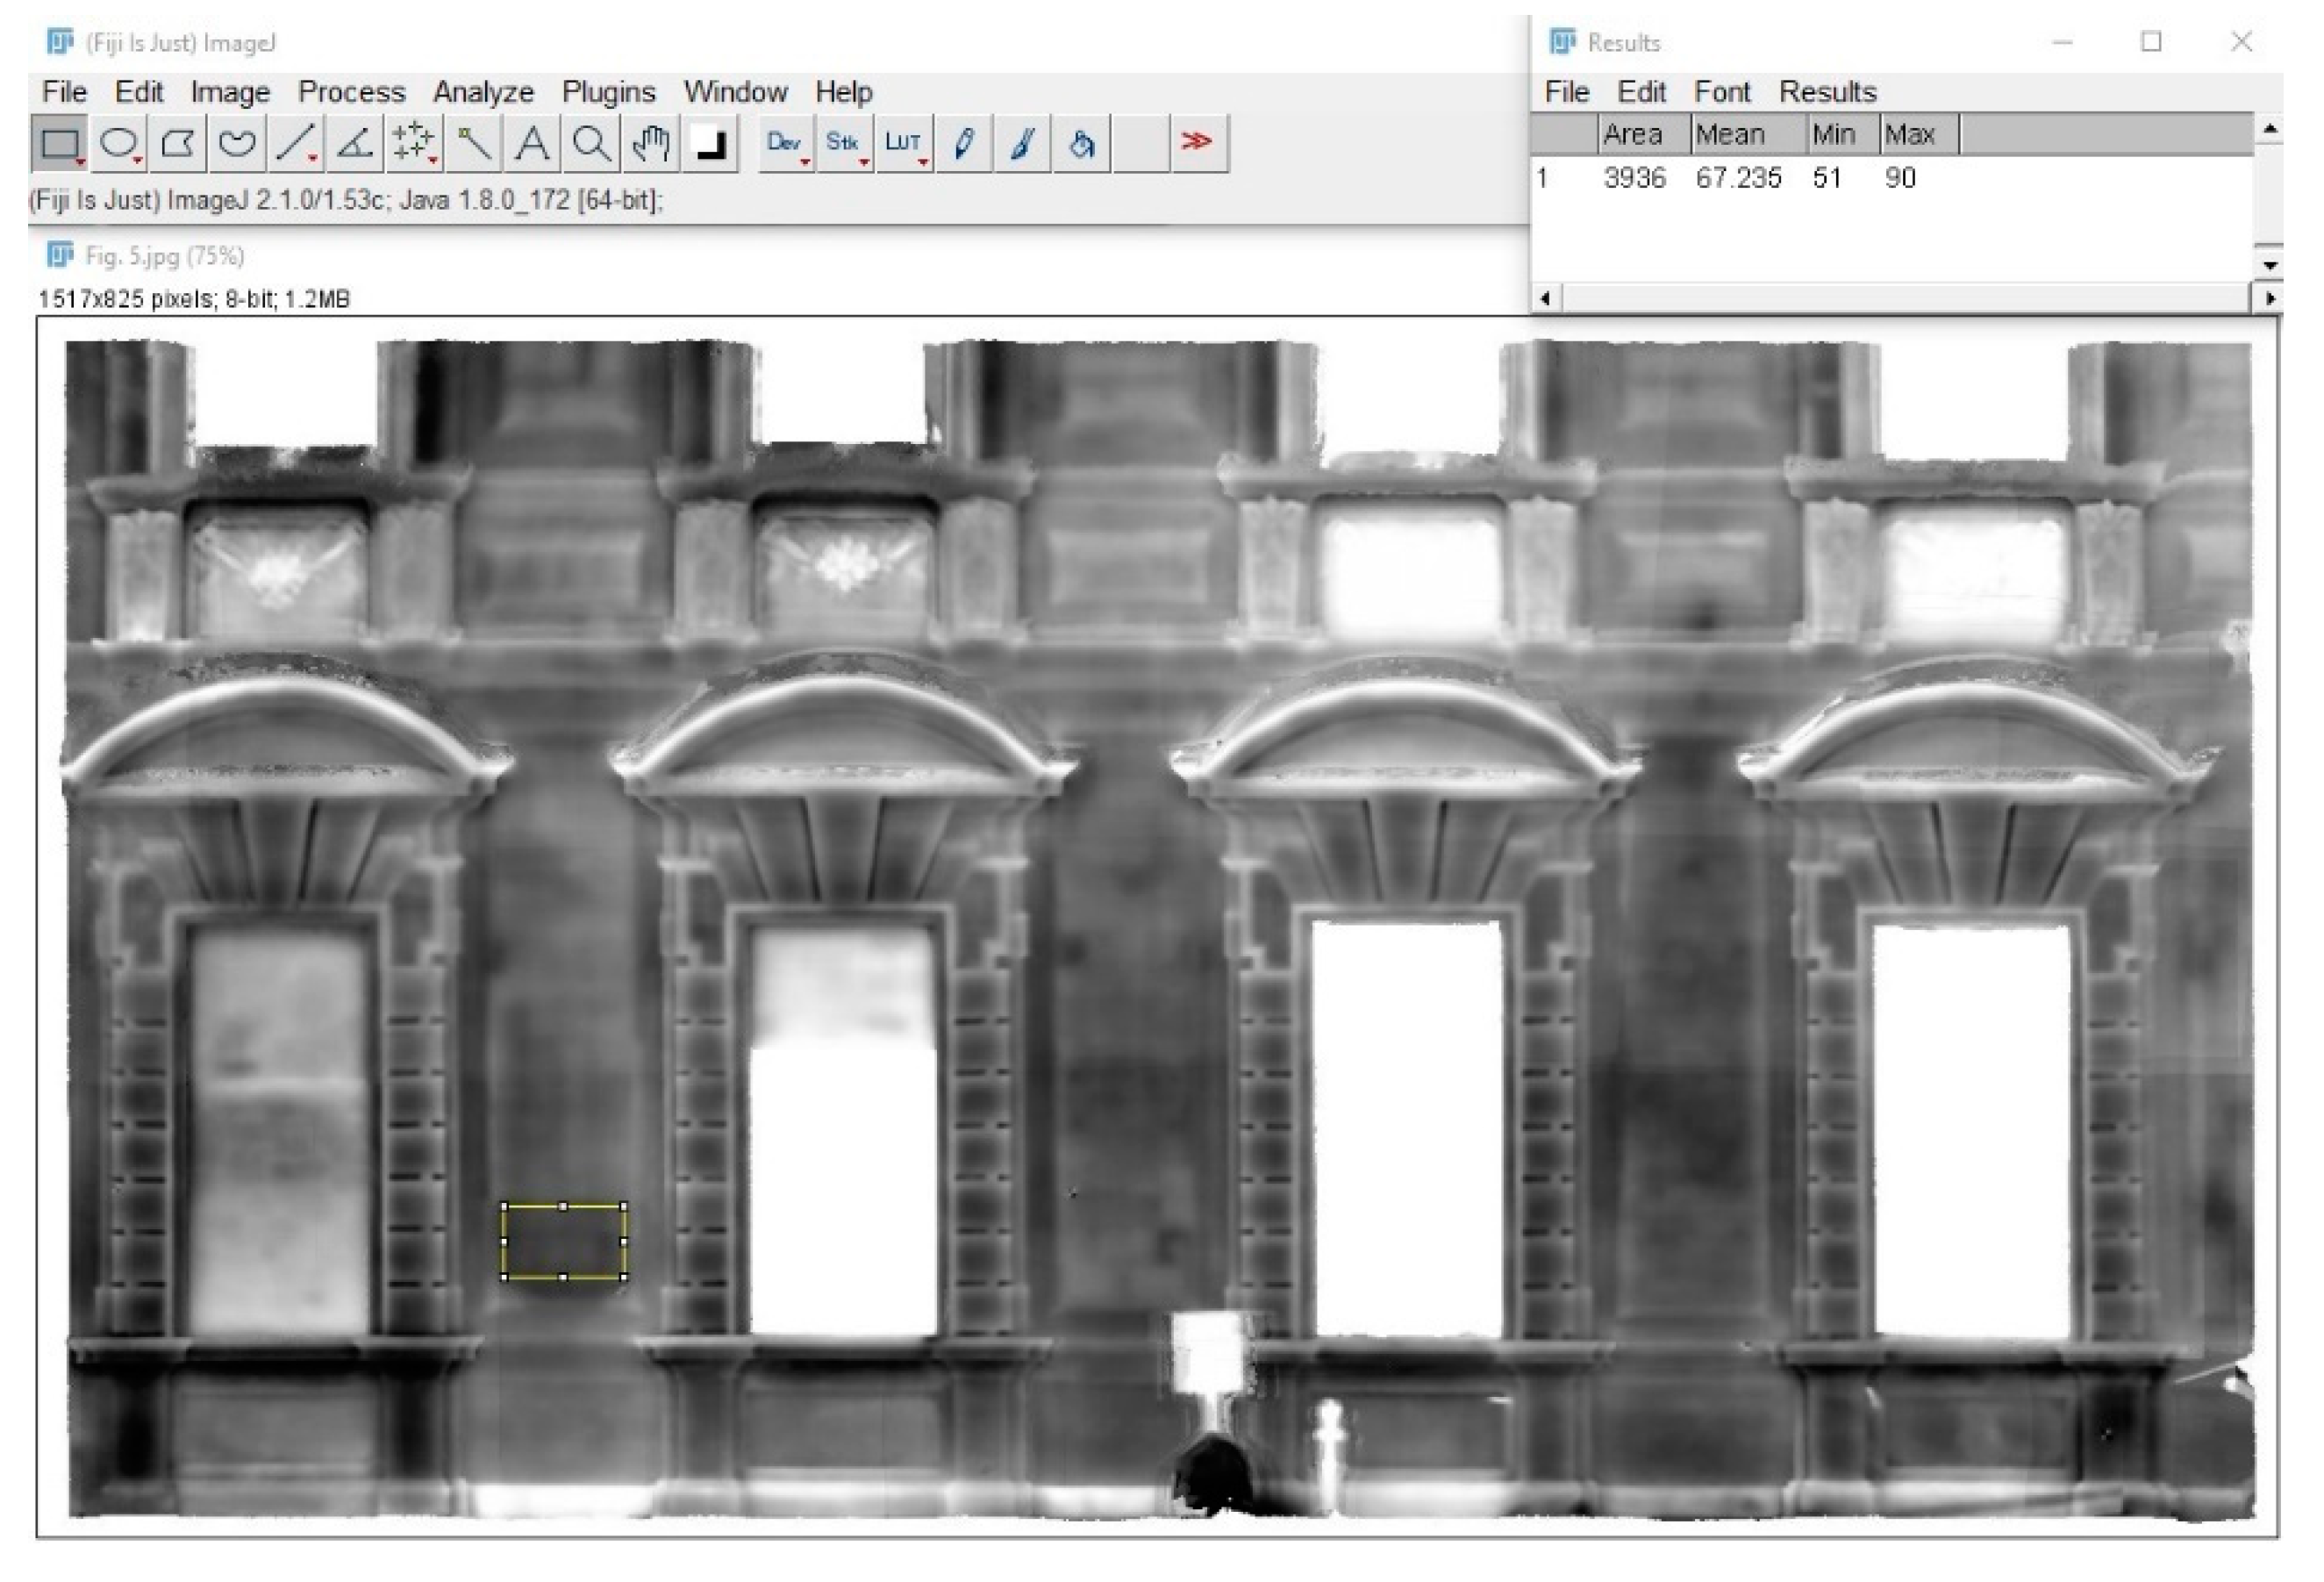
Task: Expand More Tools double-arrow menu
Action: coord(1197,142)
